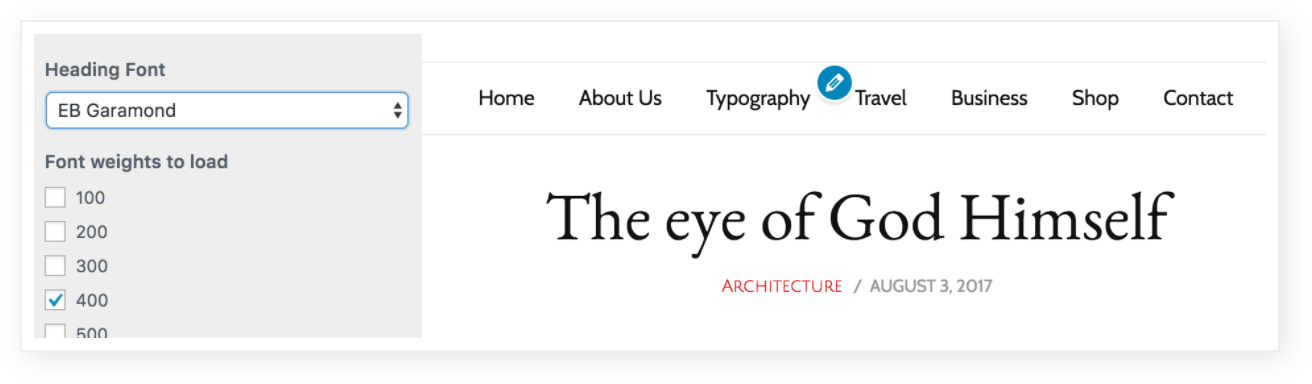Select the EB Garamond font selector
This screenshot has width=1312, height=384.
(227, 111)
